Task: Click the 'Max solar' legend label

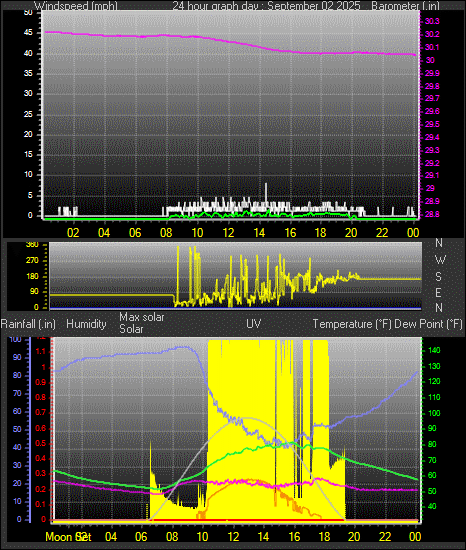Action: [x=142, y=317]
